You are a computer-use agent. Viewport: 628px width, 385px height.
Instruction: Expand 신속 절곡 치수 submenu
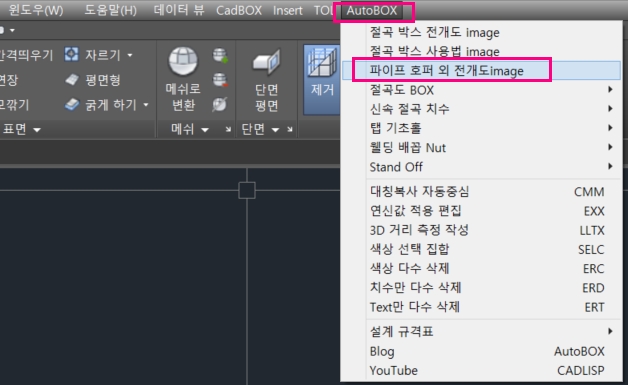tap(481, 109)
